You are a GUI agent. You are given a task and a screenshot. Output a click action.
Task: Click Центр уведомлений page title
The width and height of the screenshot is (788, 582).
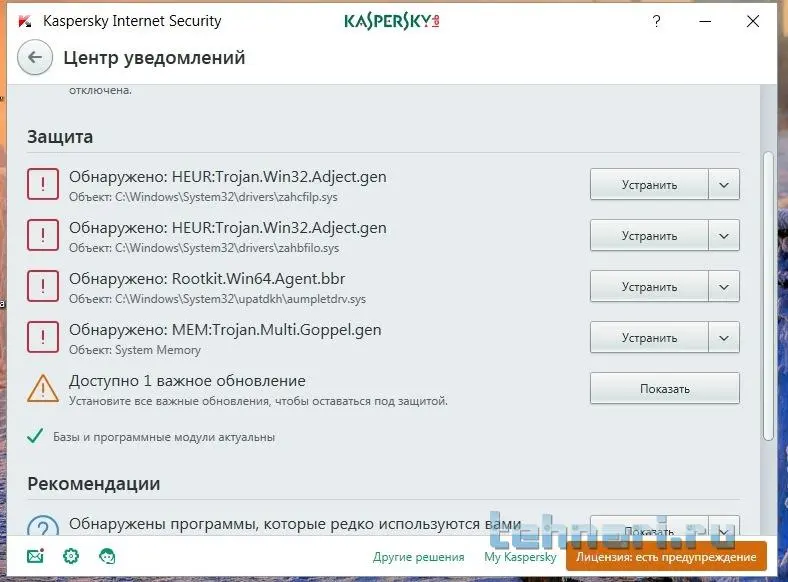(154, 58)
